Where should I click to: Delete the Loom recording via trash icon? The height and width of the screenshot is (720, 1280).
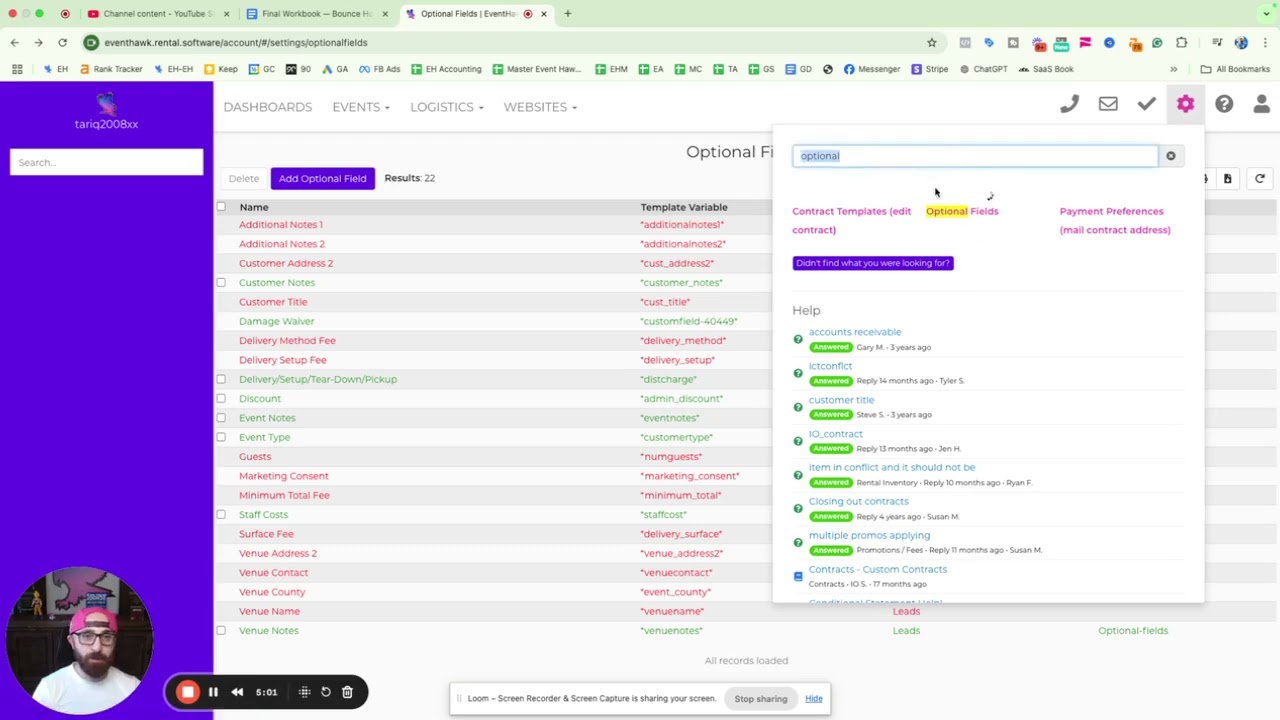(x=347, y=692)
